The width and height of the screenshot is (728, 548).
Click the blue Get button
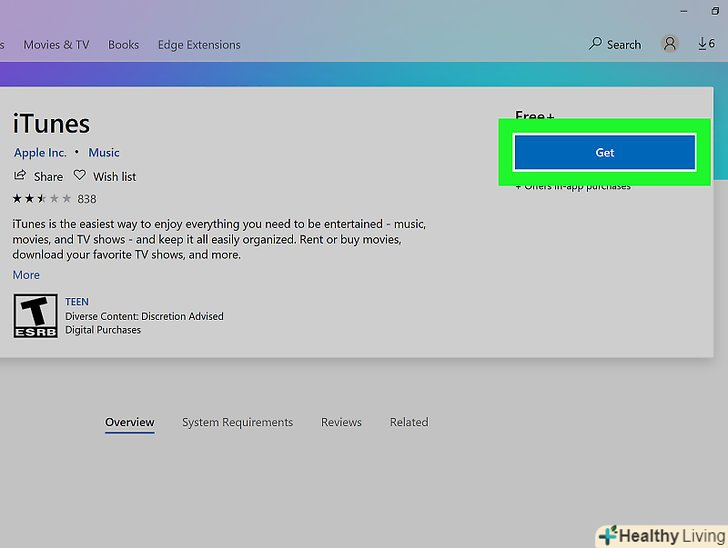(604, 152)
